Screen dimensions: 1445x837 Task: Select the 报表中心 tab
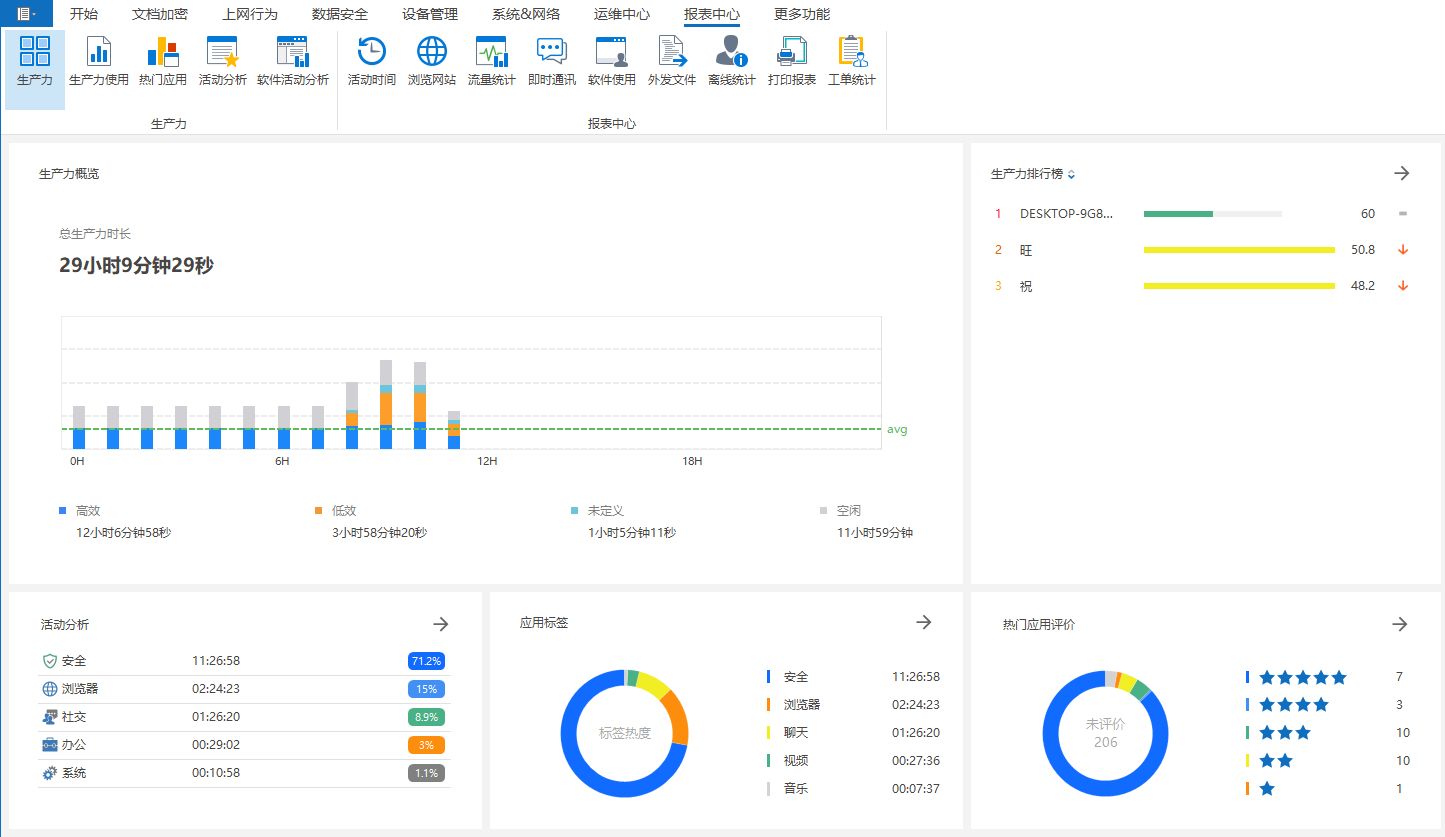(x=712, y=14)
